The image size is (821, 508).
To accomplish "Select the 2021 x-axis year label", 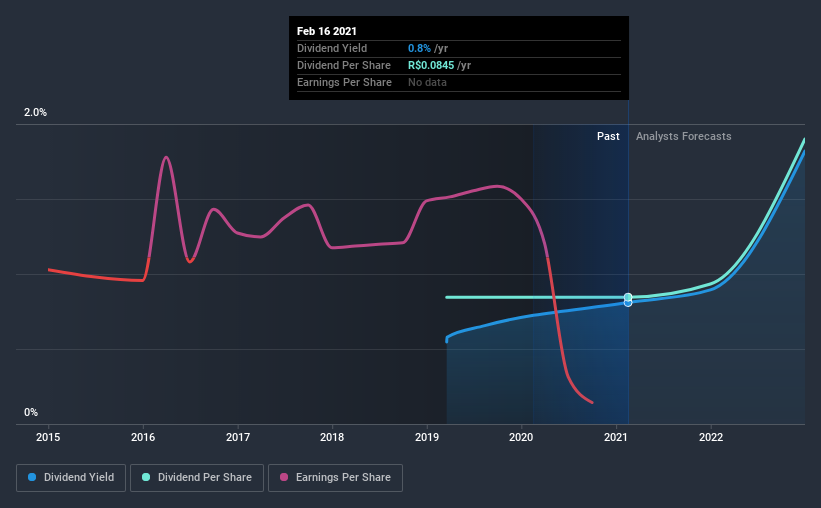I will pyautogui.click(x=616, y=437).
